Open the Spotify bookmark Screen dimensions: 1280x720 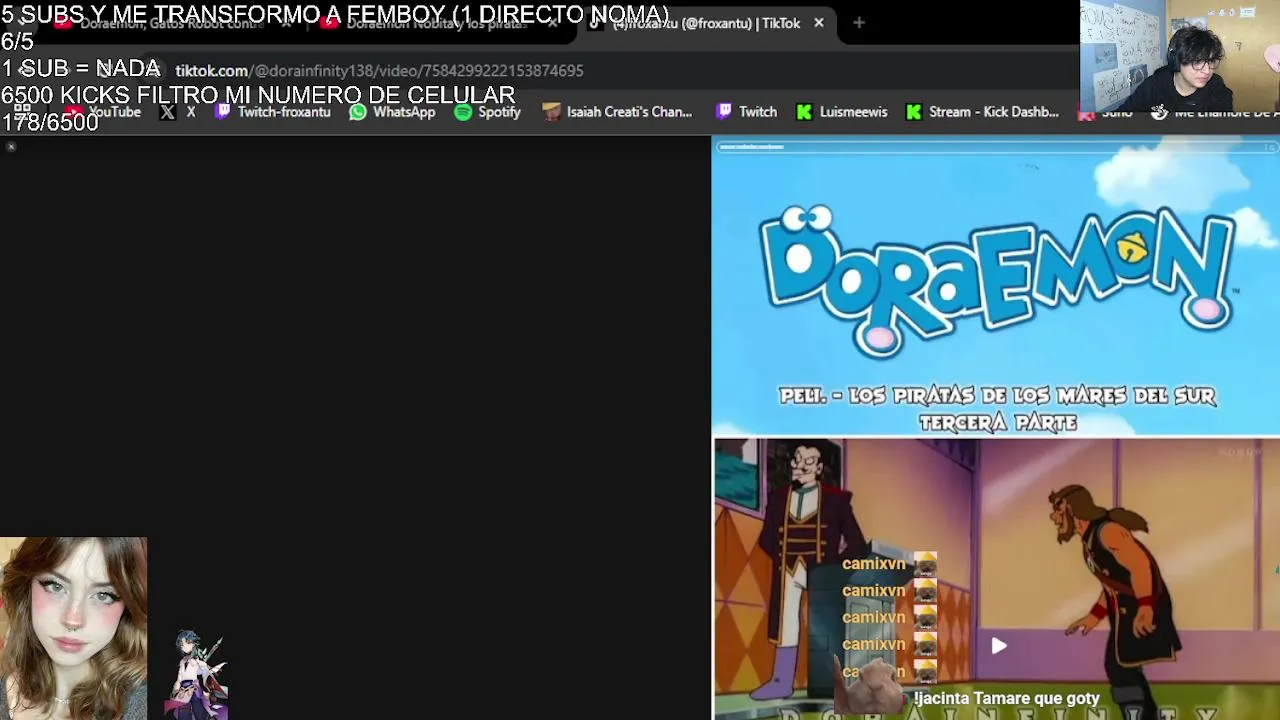(487, 112)
